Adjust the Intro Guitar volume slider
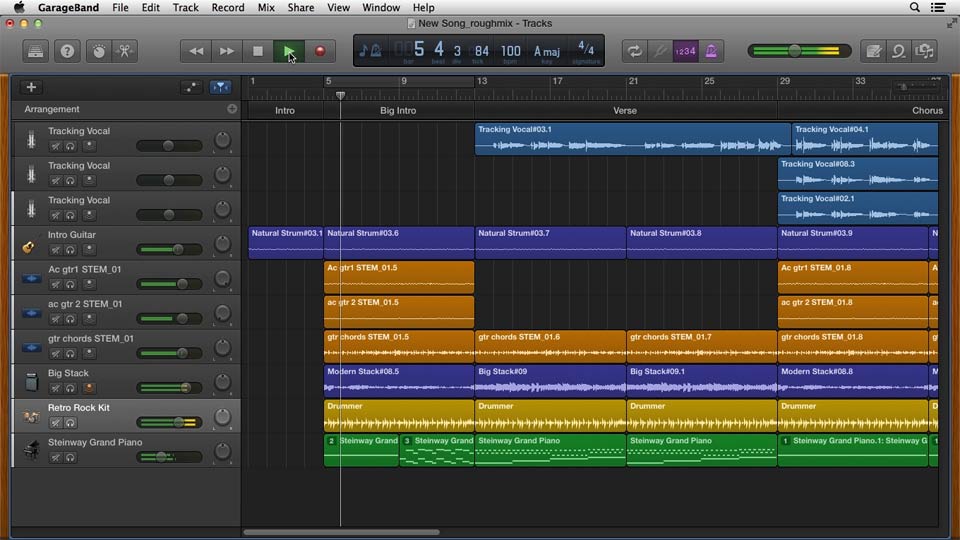The width and height of the screenshot is (960, 540). (170, 249)
